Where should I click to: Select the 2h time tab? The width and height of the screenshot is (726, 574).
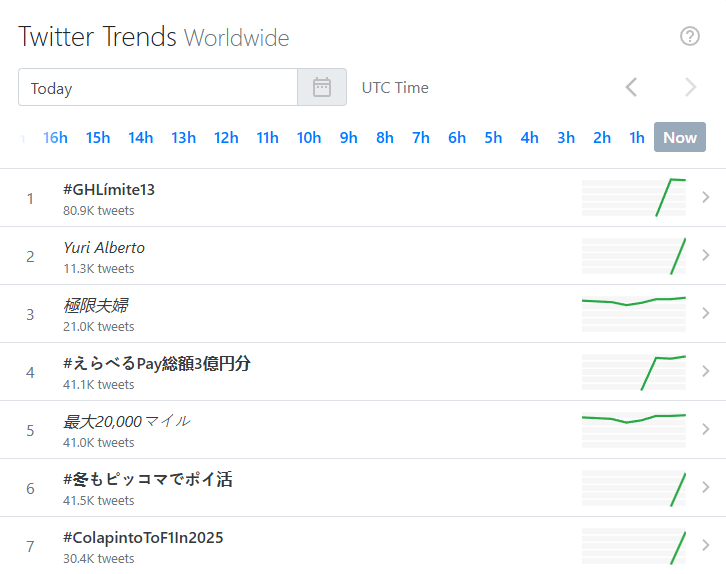[x=602, y=137]
